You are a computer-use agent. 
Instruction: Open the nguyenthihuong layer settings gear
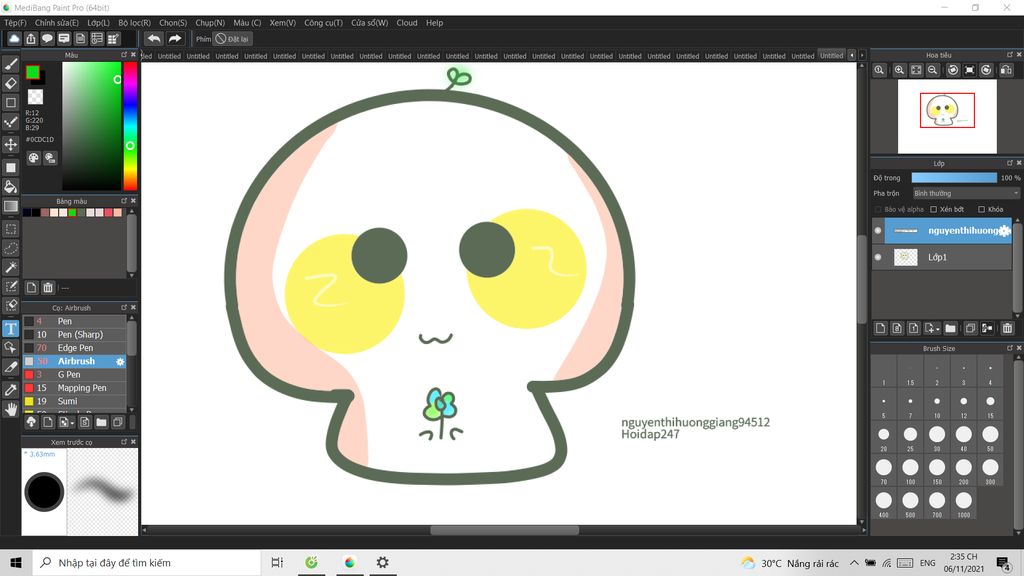[1004, 231]
